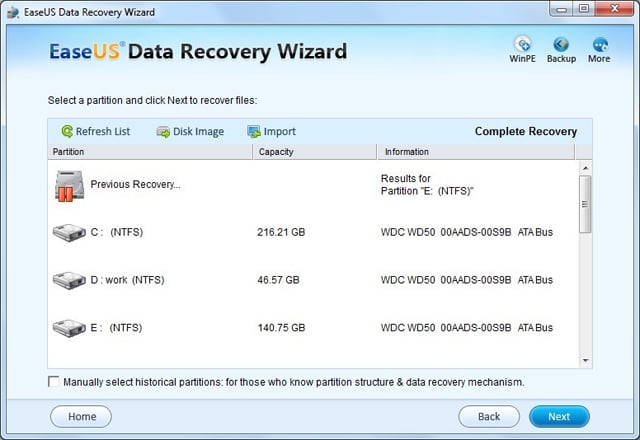
Task: Select the 'Previous Recovery...' row text
Action: click(x=136, y=184)
